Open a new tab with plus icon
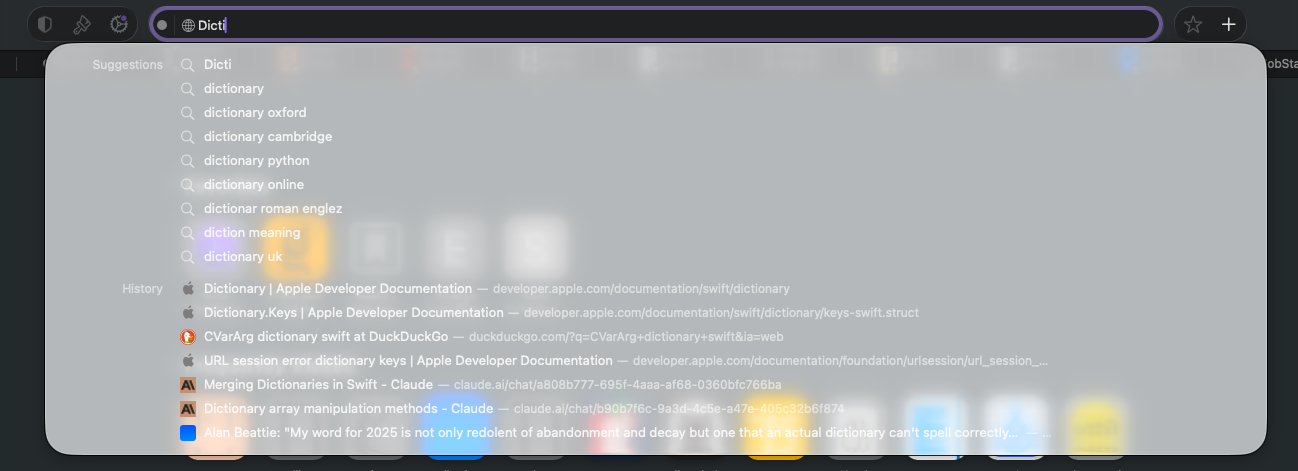 [1229, 25]
